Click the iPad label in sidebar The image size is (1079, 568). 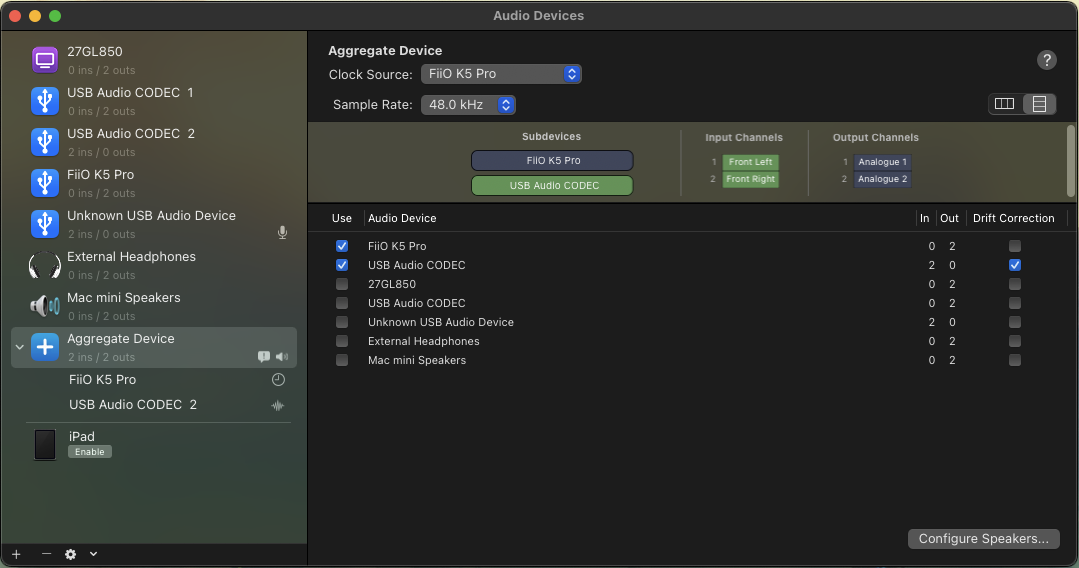(81, 436)
